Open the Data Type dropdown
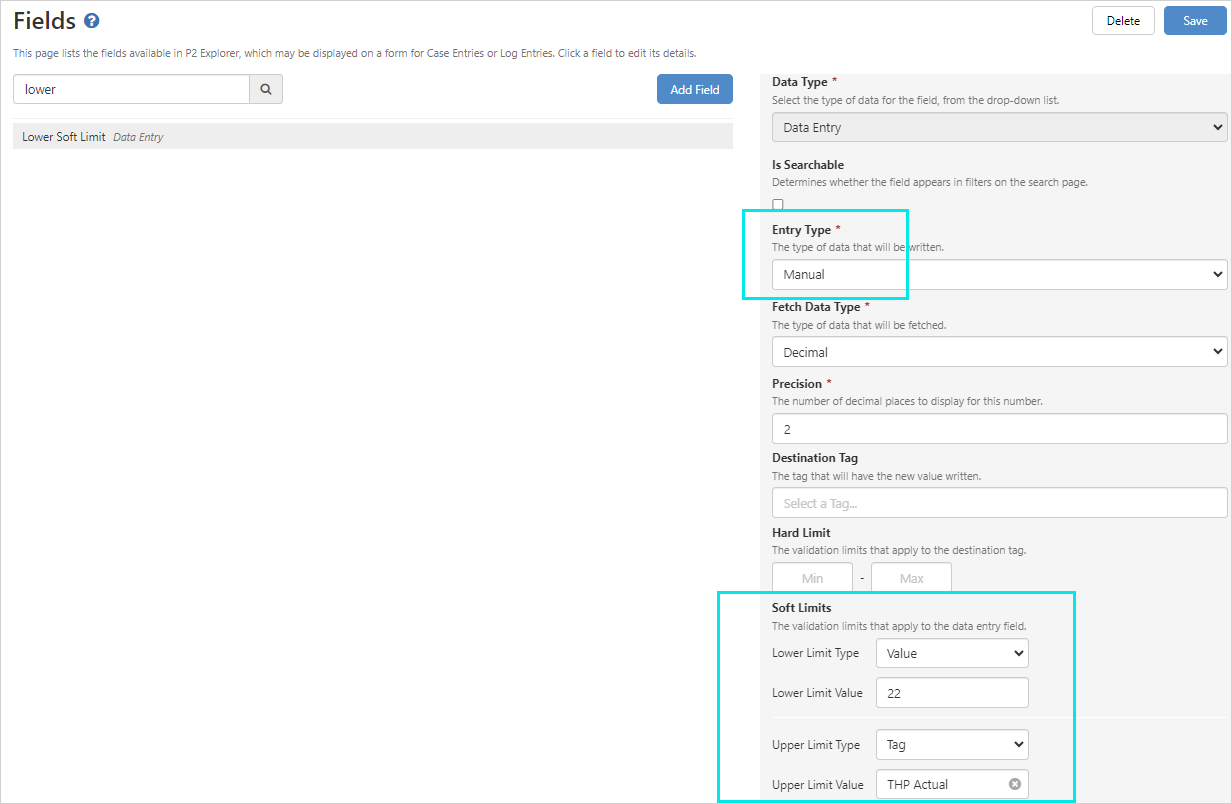 tap(999, 127)
